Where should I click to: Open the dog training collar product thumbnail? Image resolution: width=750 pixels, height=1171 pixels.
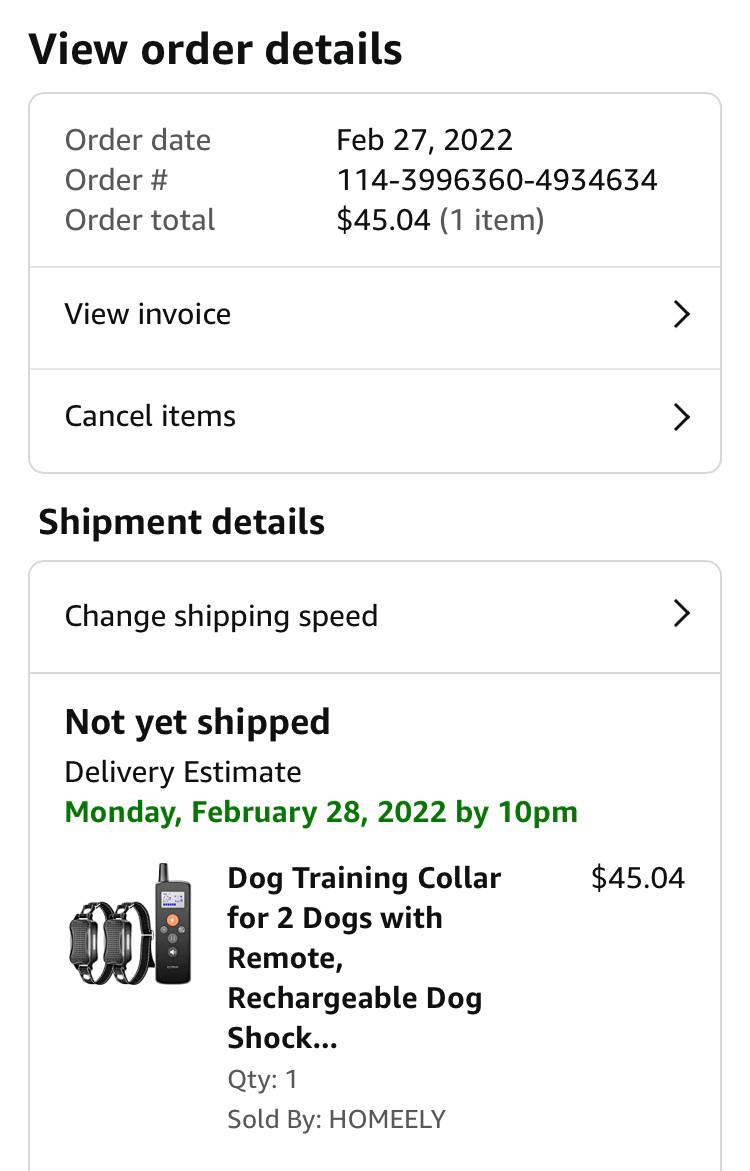click(130, 924)
